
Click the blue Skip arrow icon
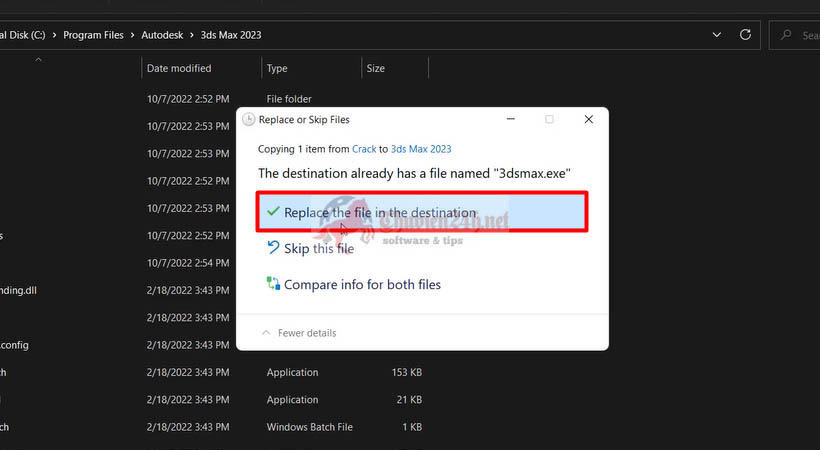coord(272,248)
